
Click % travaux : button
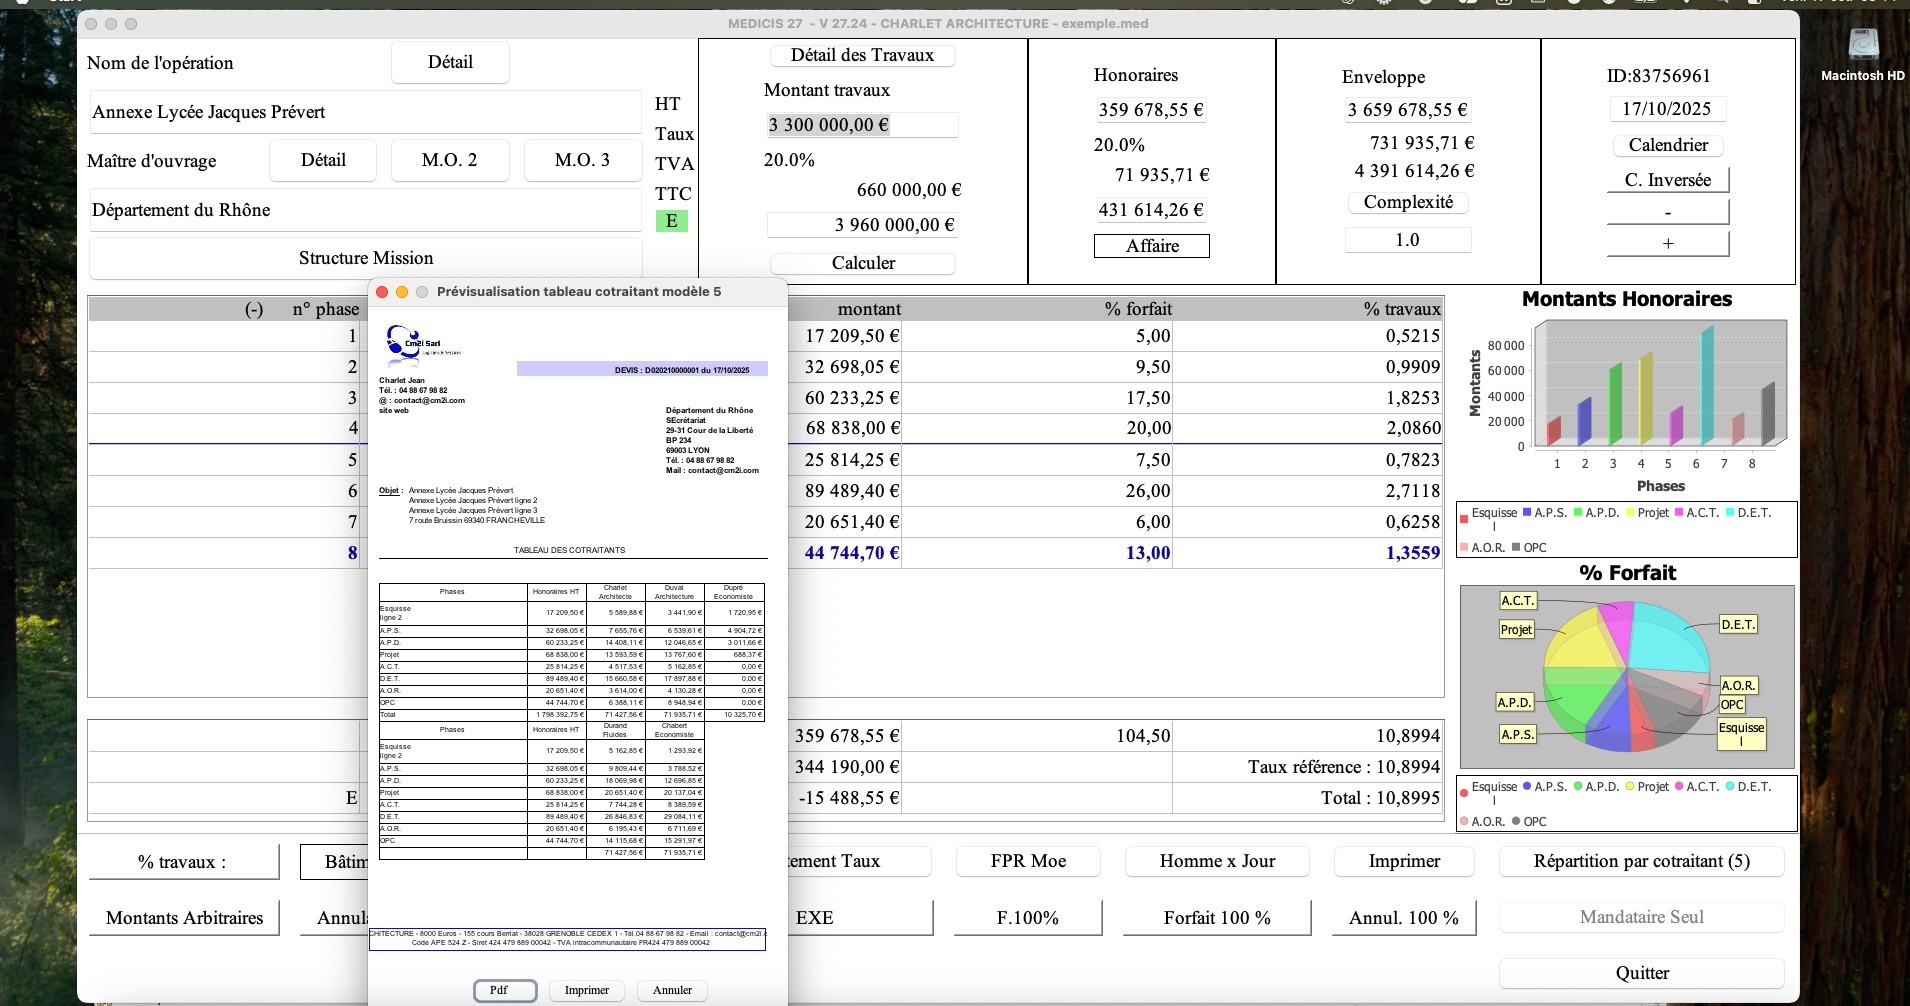pyautogui.click(x=184, y=862)
